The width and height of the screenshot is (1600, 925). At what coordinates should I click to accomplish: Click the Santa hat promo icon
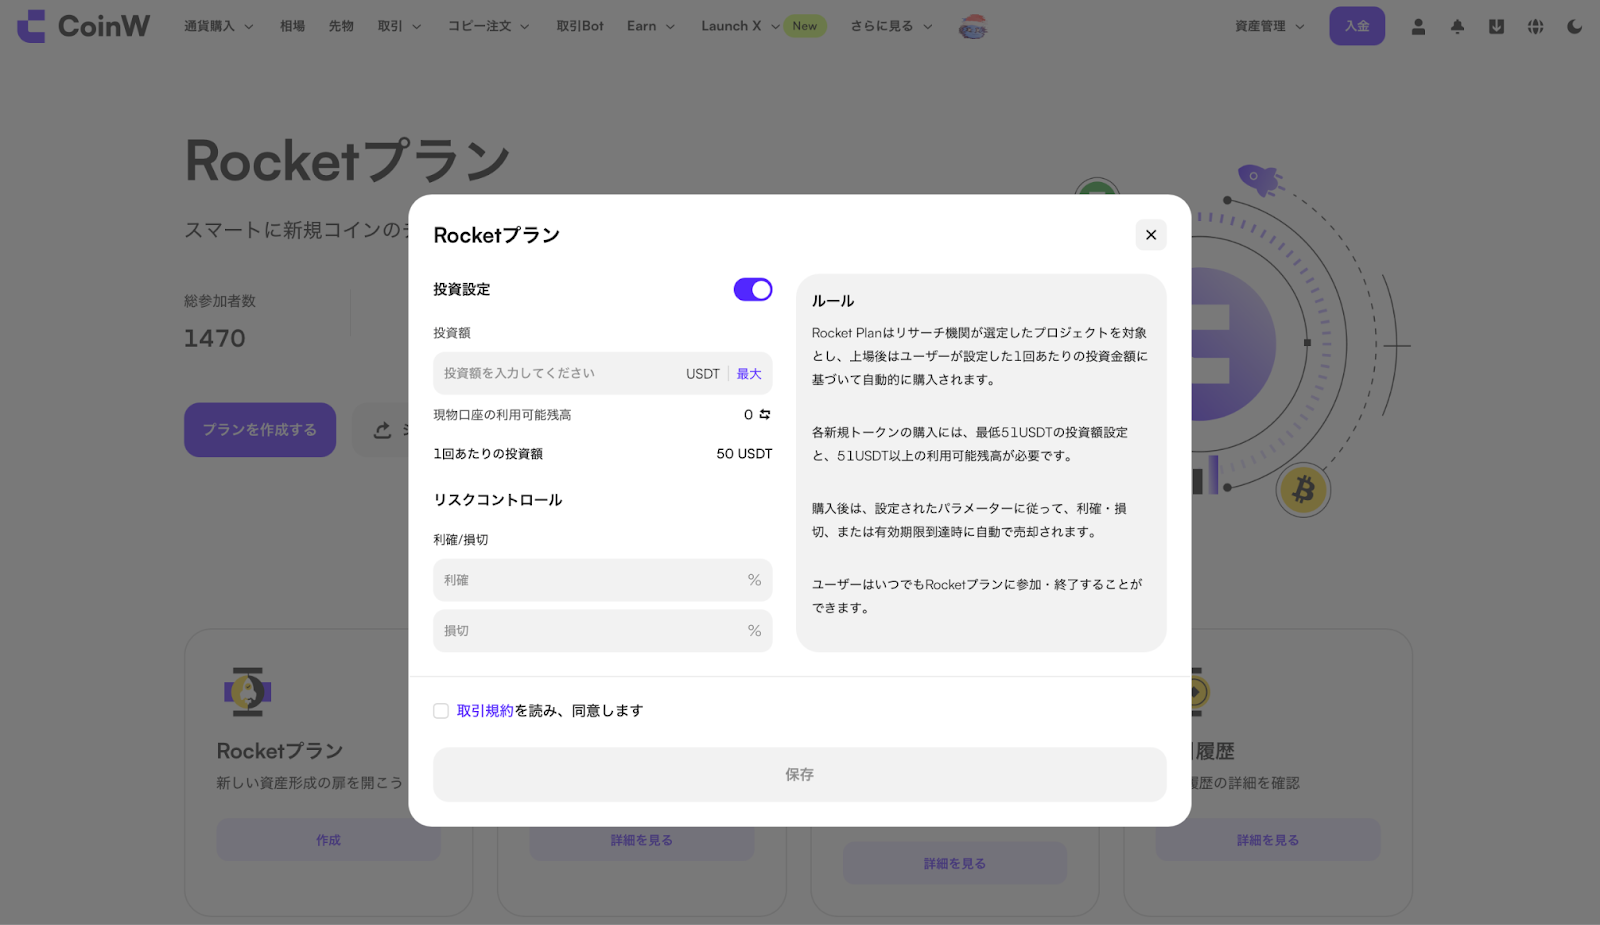coord(972,27)
